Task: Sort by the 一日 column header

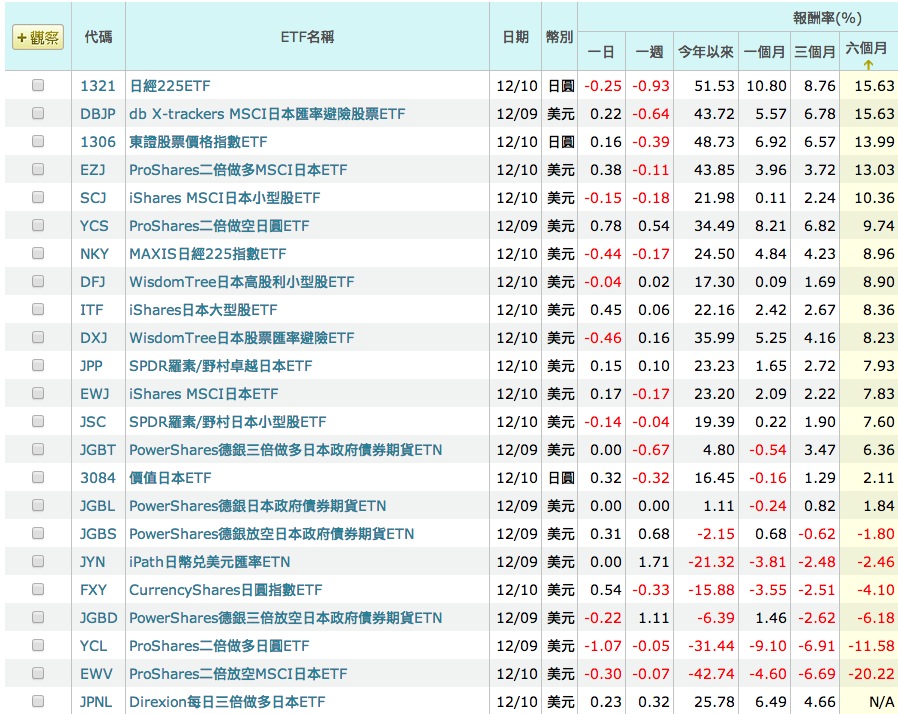Action: [601, 52]
